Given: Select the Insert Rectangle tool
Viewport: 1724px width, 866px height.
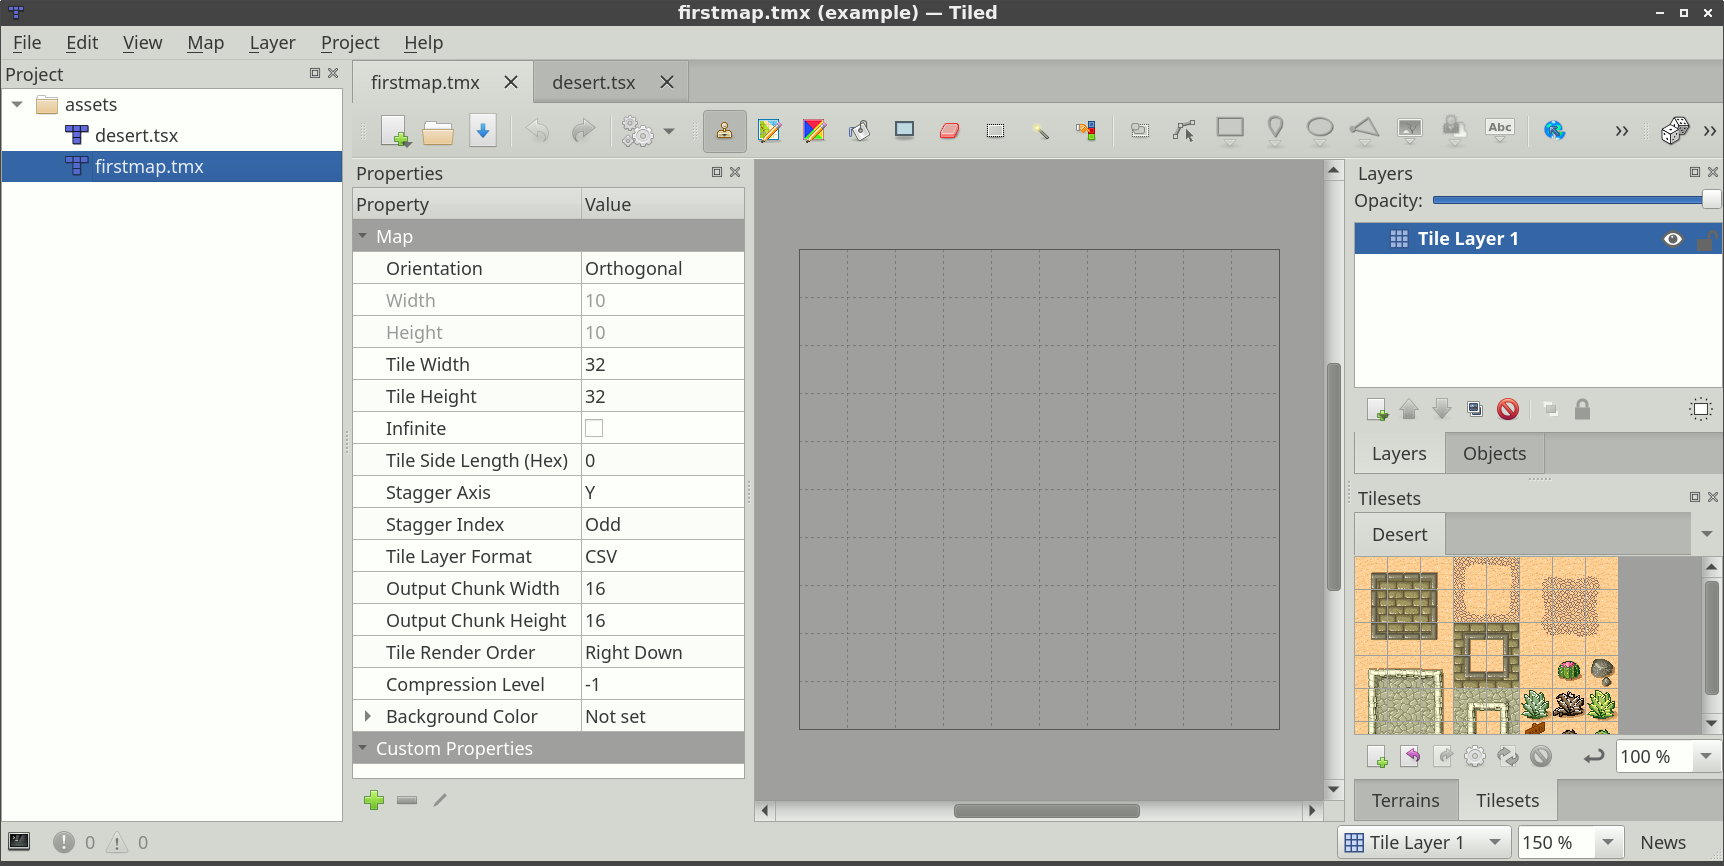Looking at the screenshot, I should [x=1230, y=131].
